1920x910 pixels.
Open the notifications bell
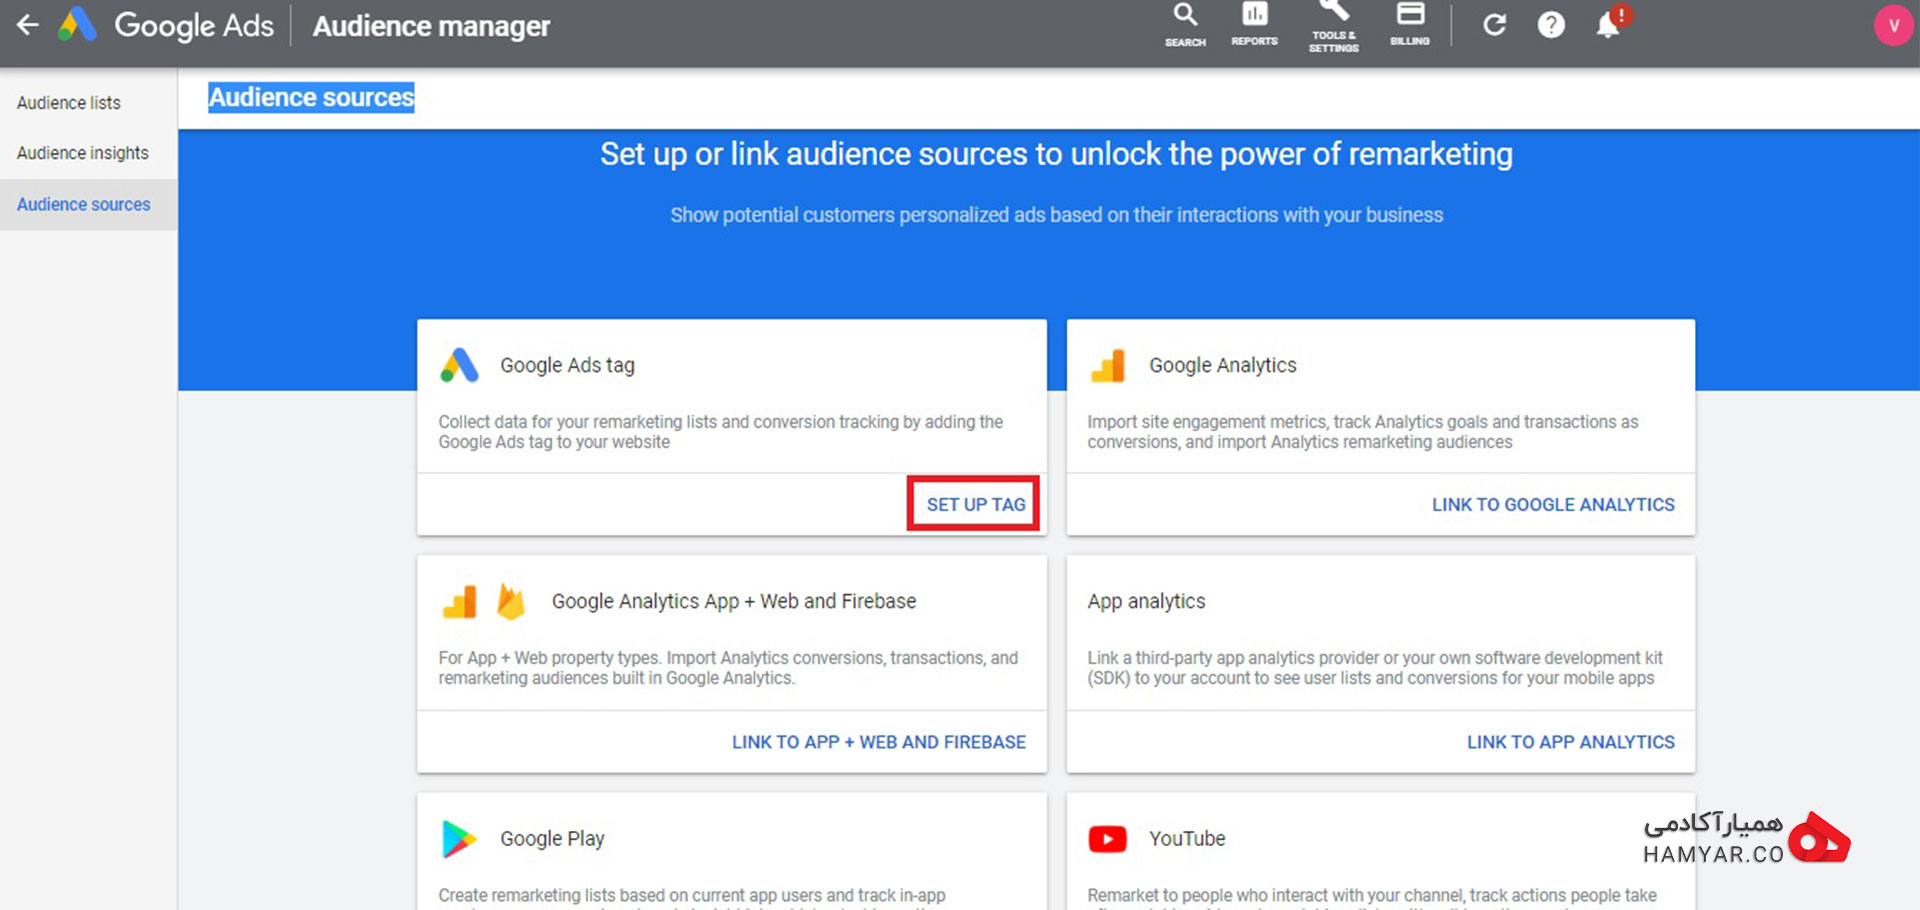coord(1609,24)
